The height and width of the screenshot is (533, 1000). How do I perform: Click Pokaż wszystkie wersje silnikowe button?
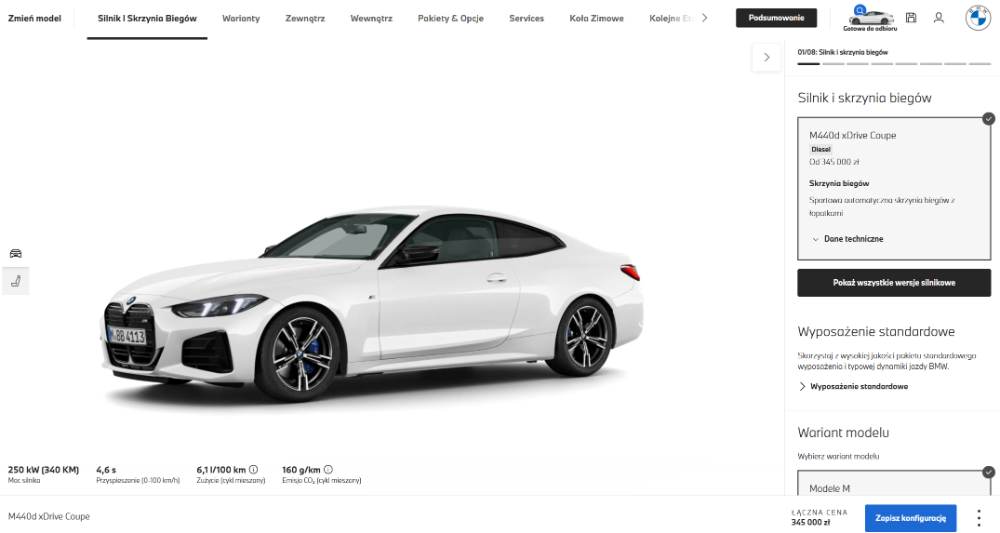894,282
